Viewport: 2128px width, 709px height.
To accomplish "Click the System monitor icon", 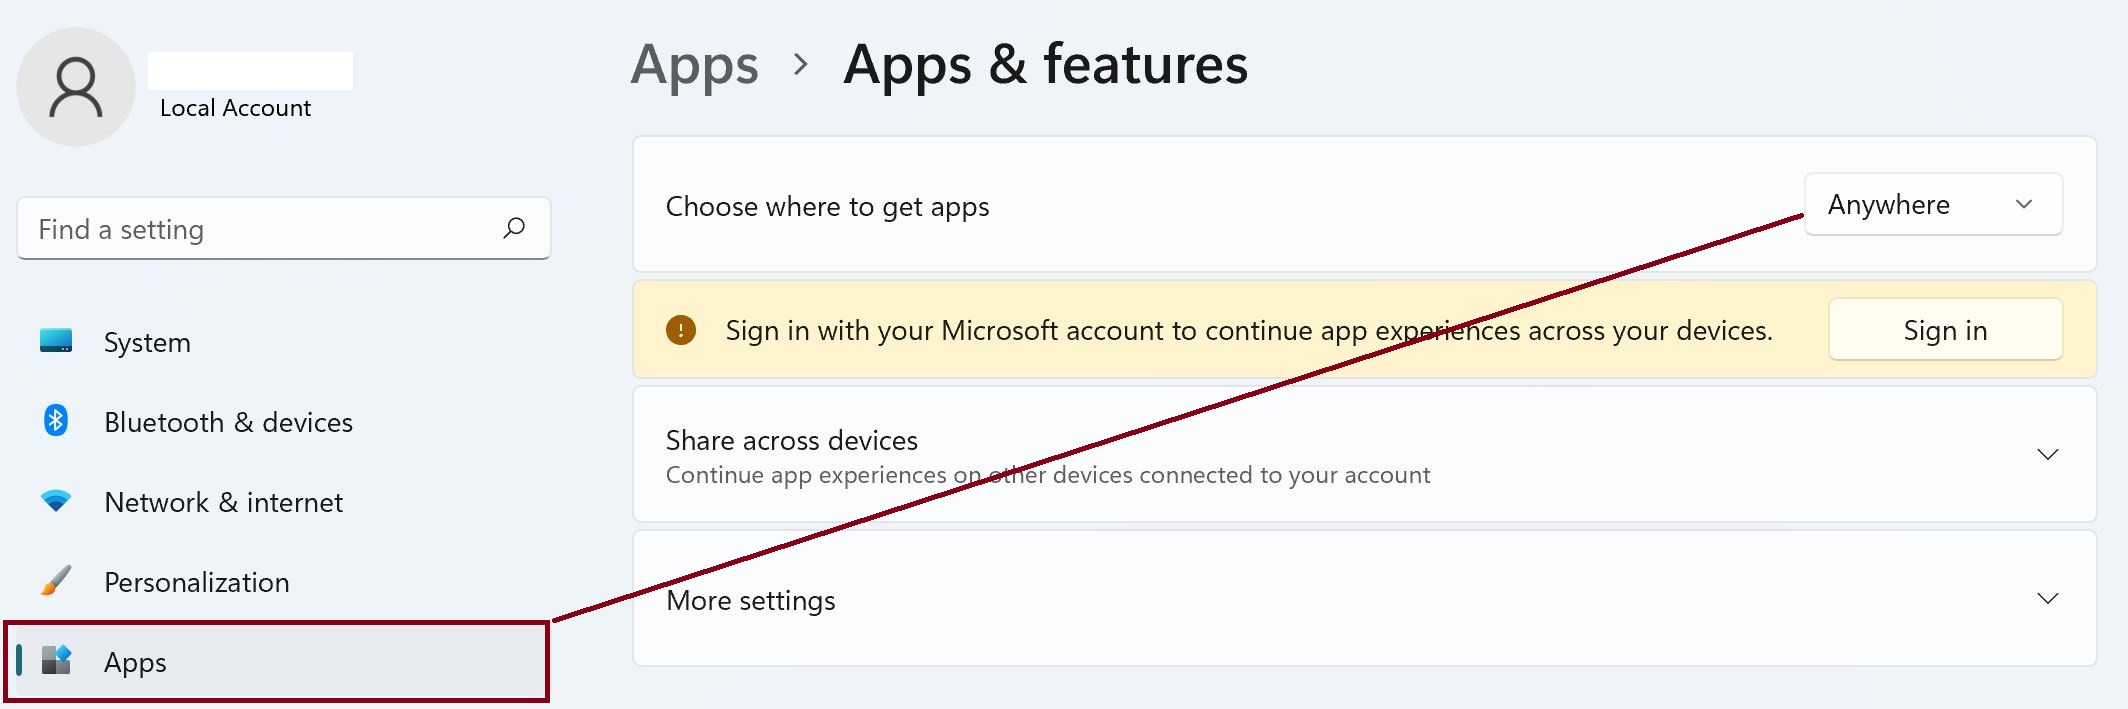I will click(x=56, y=341).
